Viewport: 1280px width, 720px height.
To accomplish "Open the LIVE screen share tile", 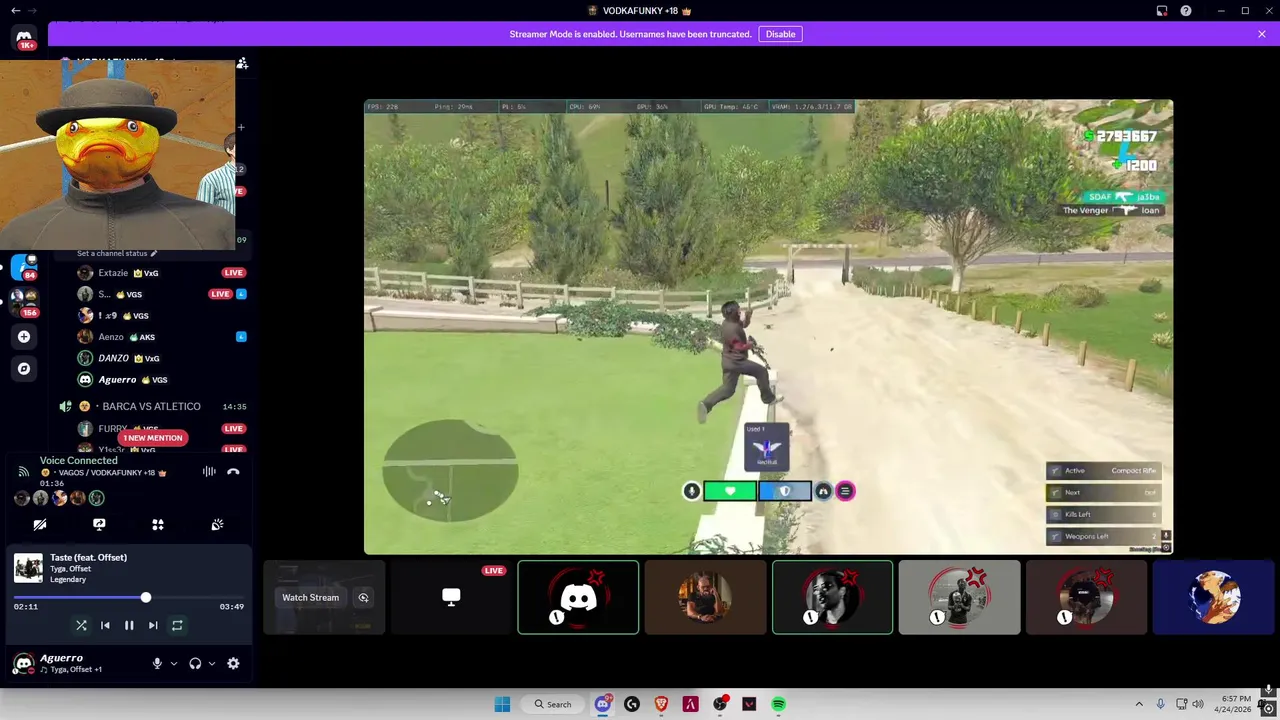I will [451, 598].
